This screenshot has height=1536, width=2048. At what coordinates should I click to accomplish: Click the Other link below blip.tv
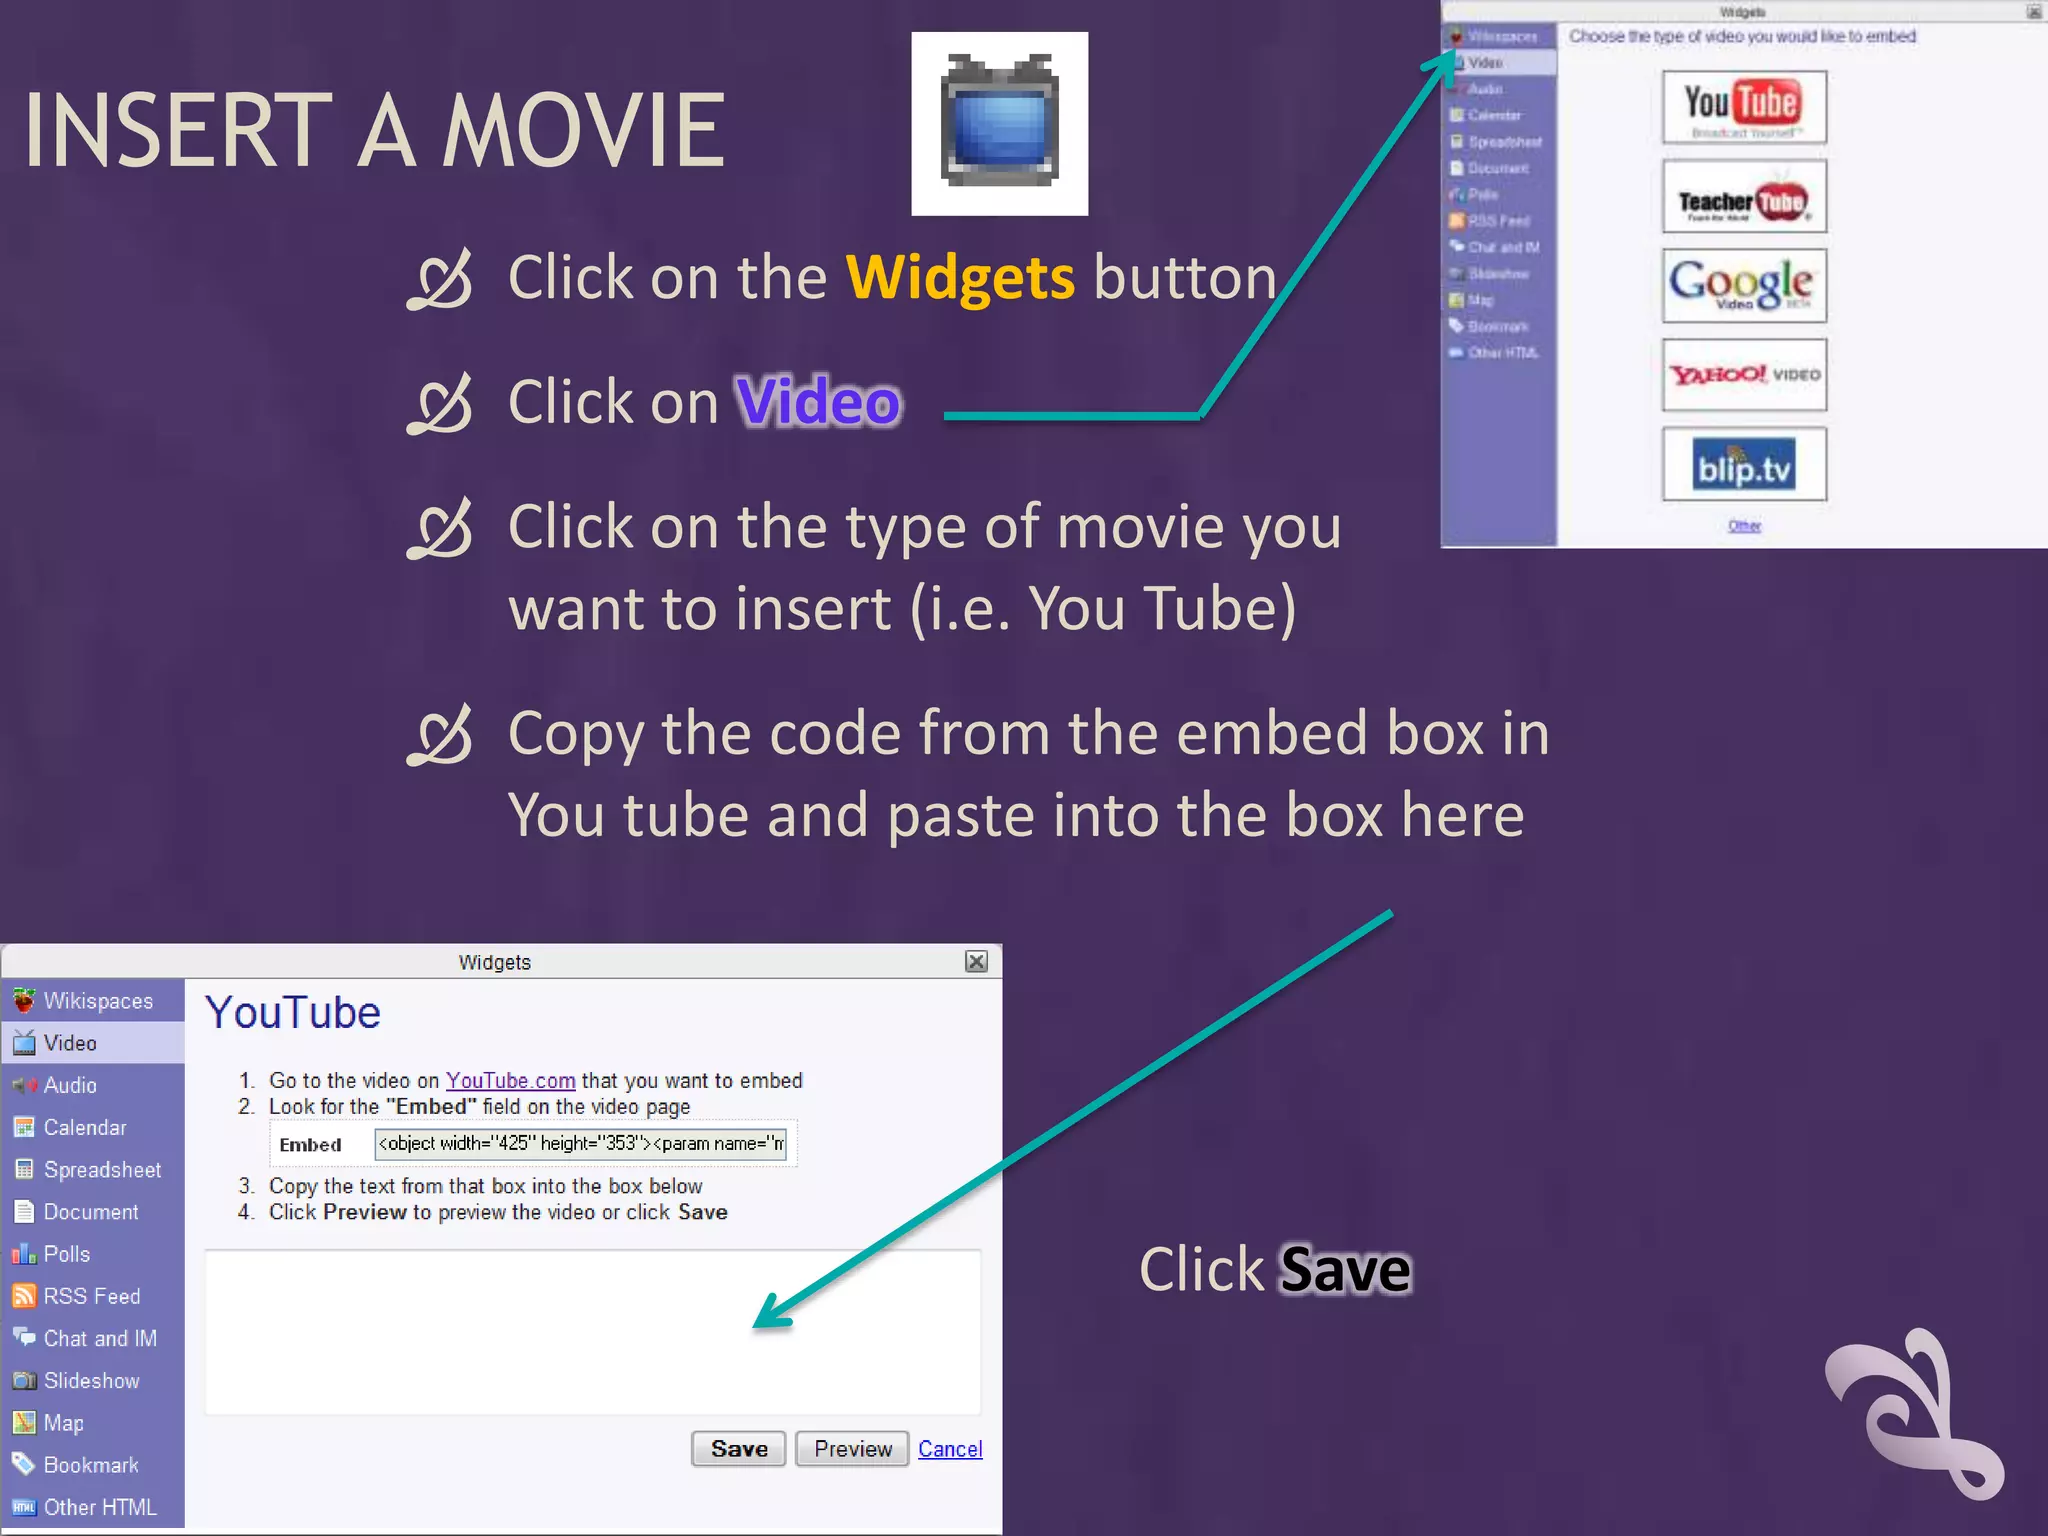coord(1744,526)
